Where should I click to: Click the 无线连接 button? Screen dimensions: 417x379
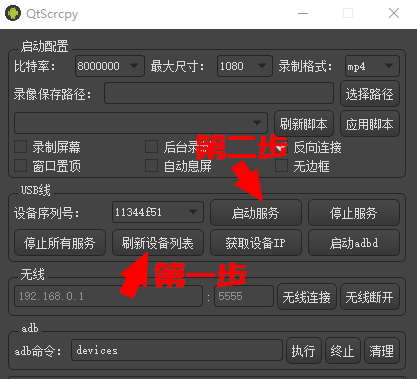(x=307, y=297)
